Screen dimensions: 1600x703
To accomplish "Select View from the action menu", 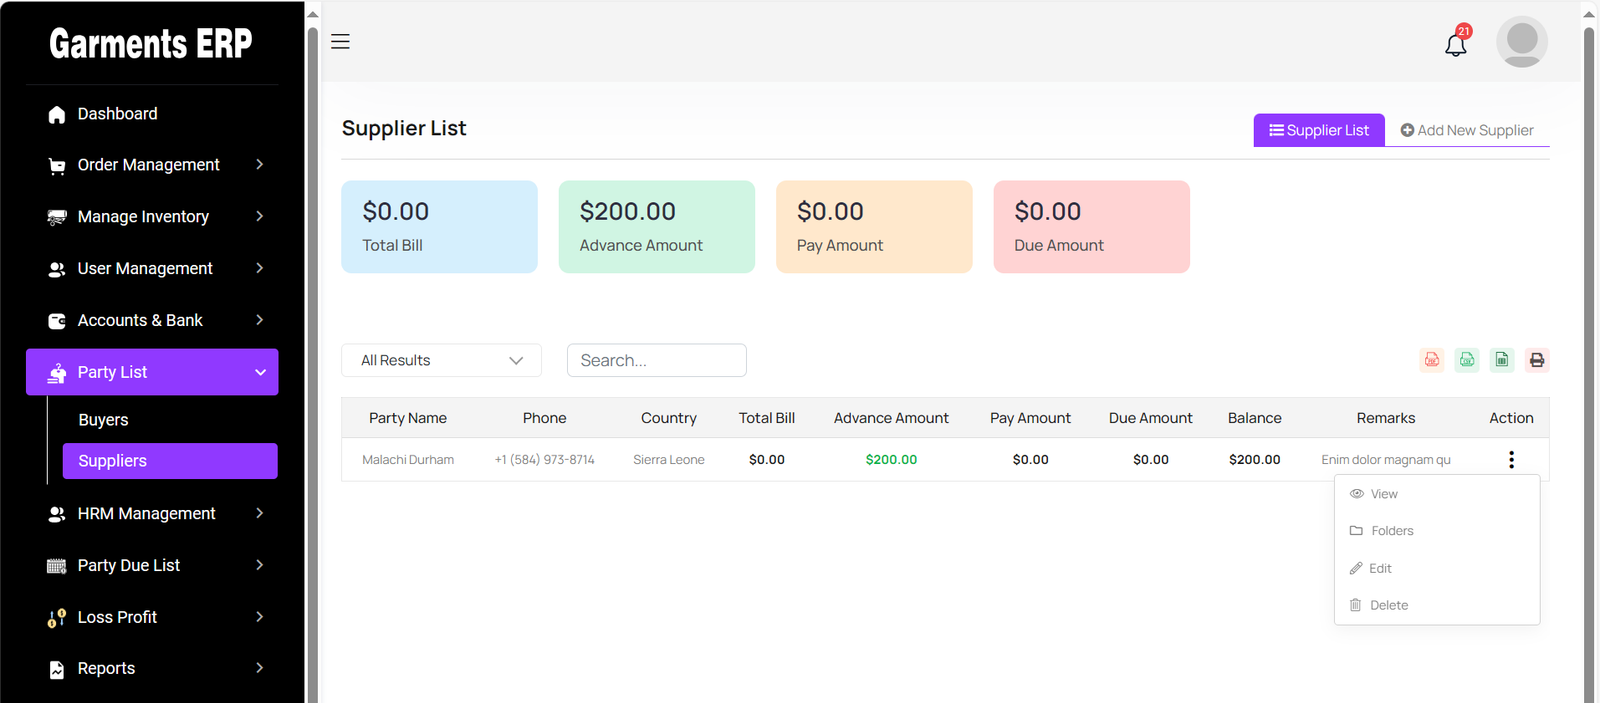I will [x=1384, y=494].
